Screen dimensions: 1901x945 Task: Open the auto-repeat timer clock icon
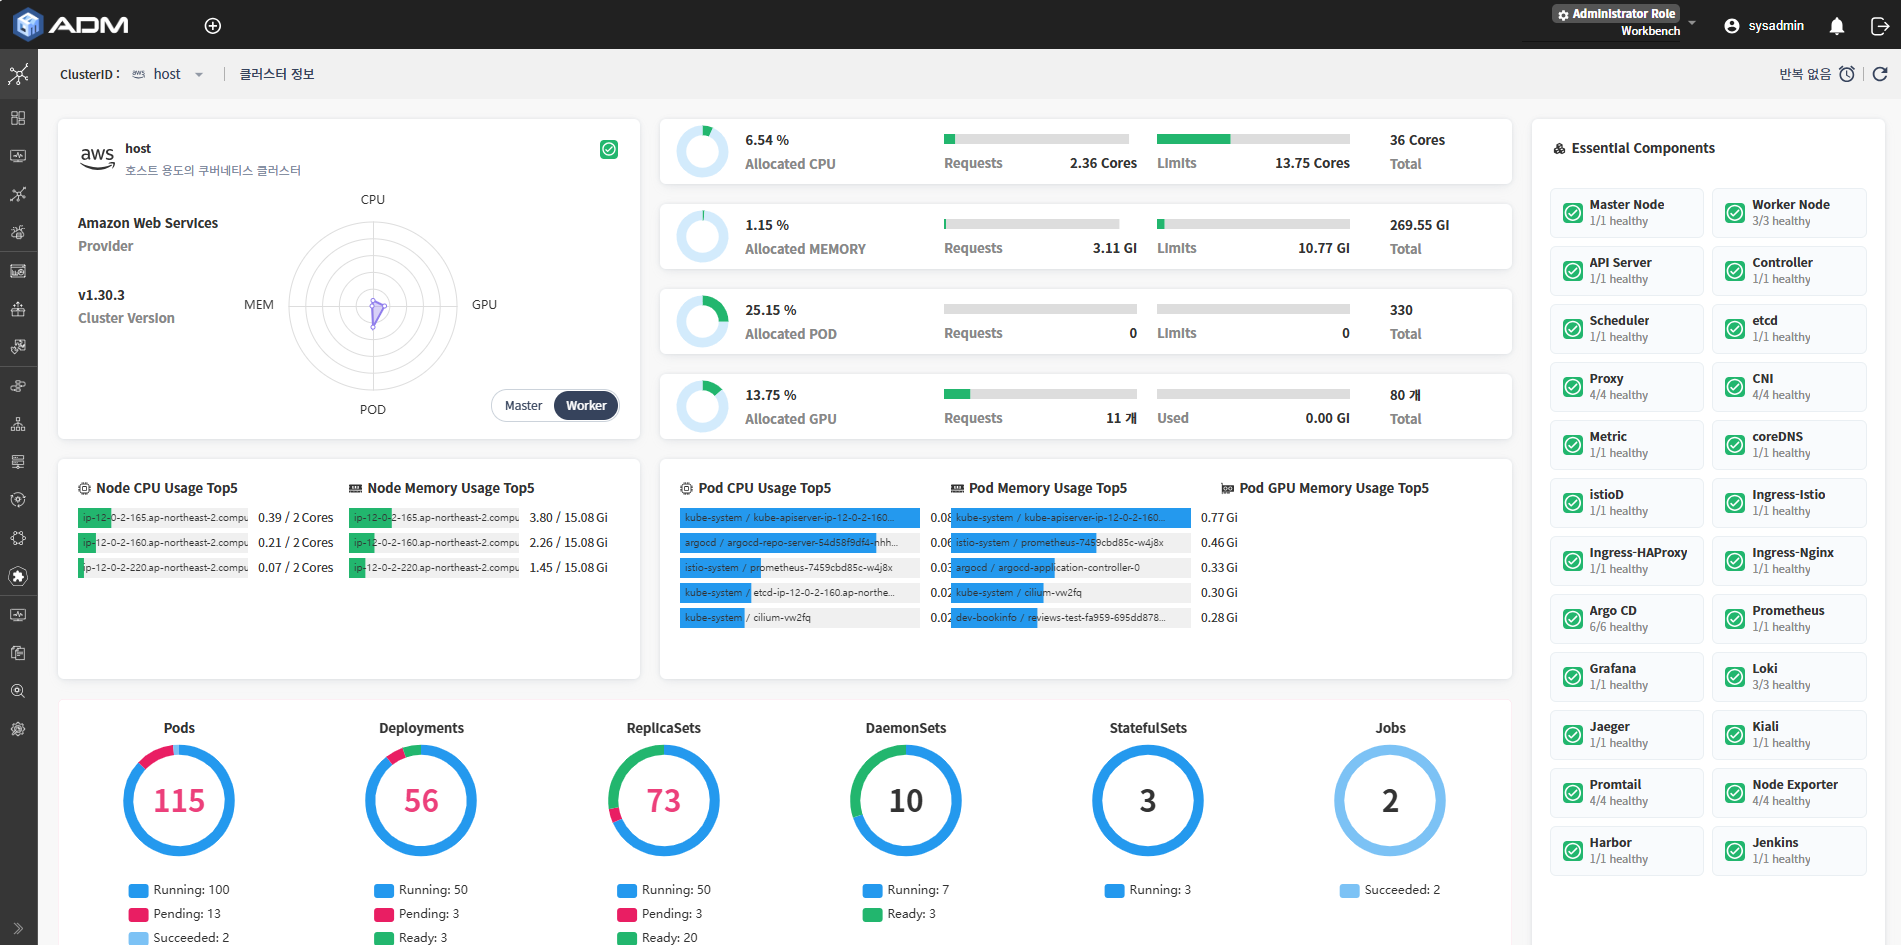point(1847,74)
